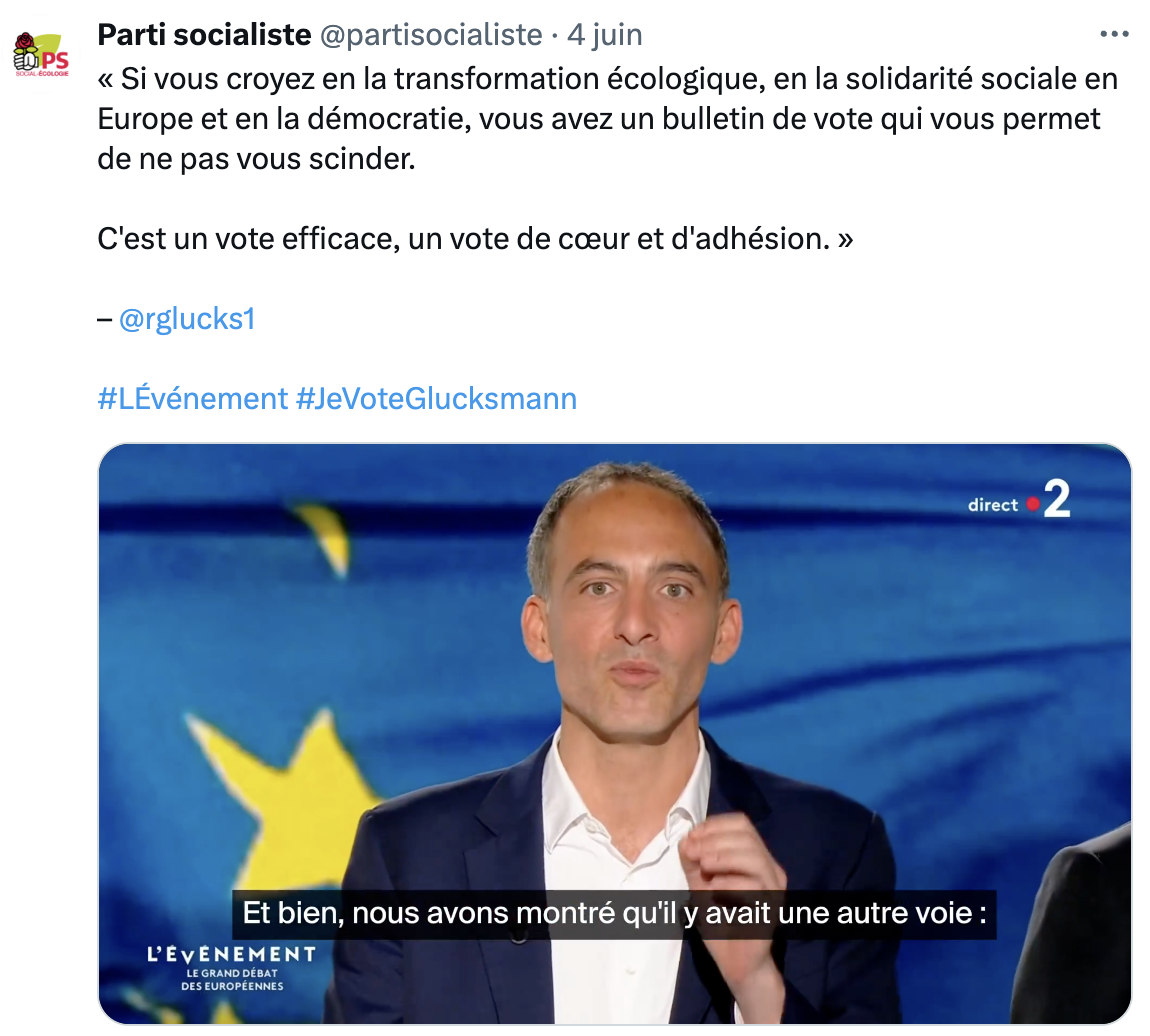Click the L'ÉVÉNEMENT show logo in video
Screen dimensions: 1150x1036
click(232, 954)
